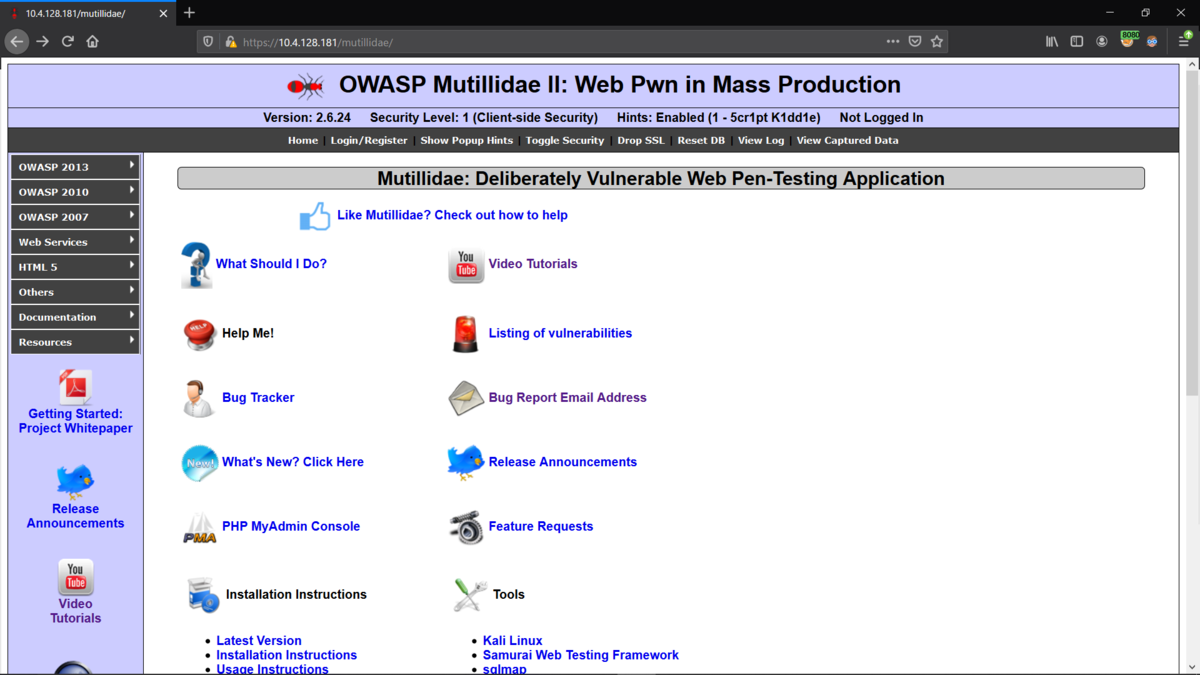This screenshot has height=675, width=1200.
Task: Open the Latest Version link
Action: pyautogui.click(x=259, y=641)
